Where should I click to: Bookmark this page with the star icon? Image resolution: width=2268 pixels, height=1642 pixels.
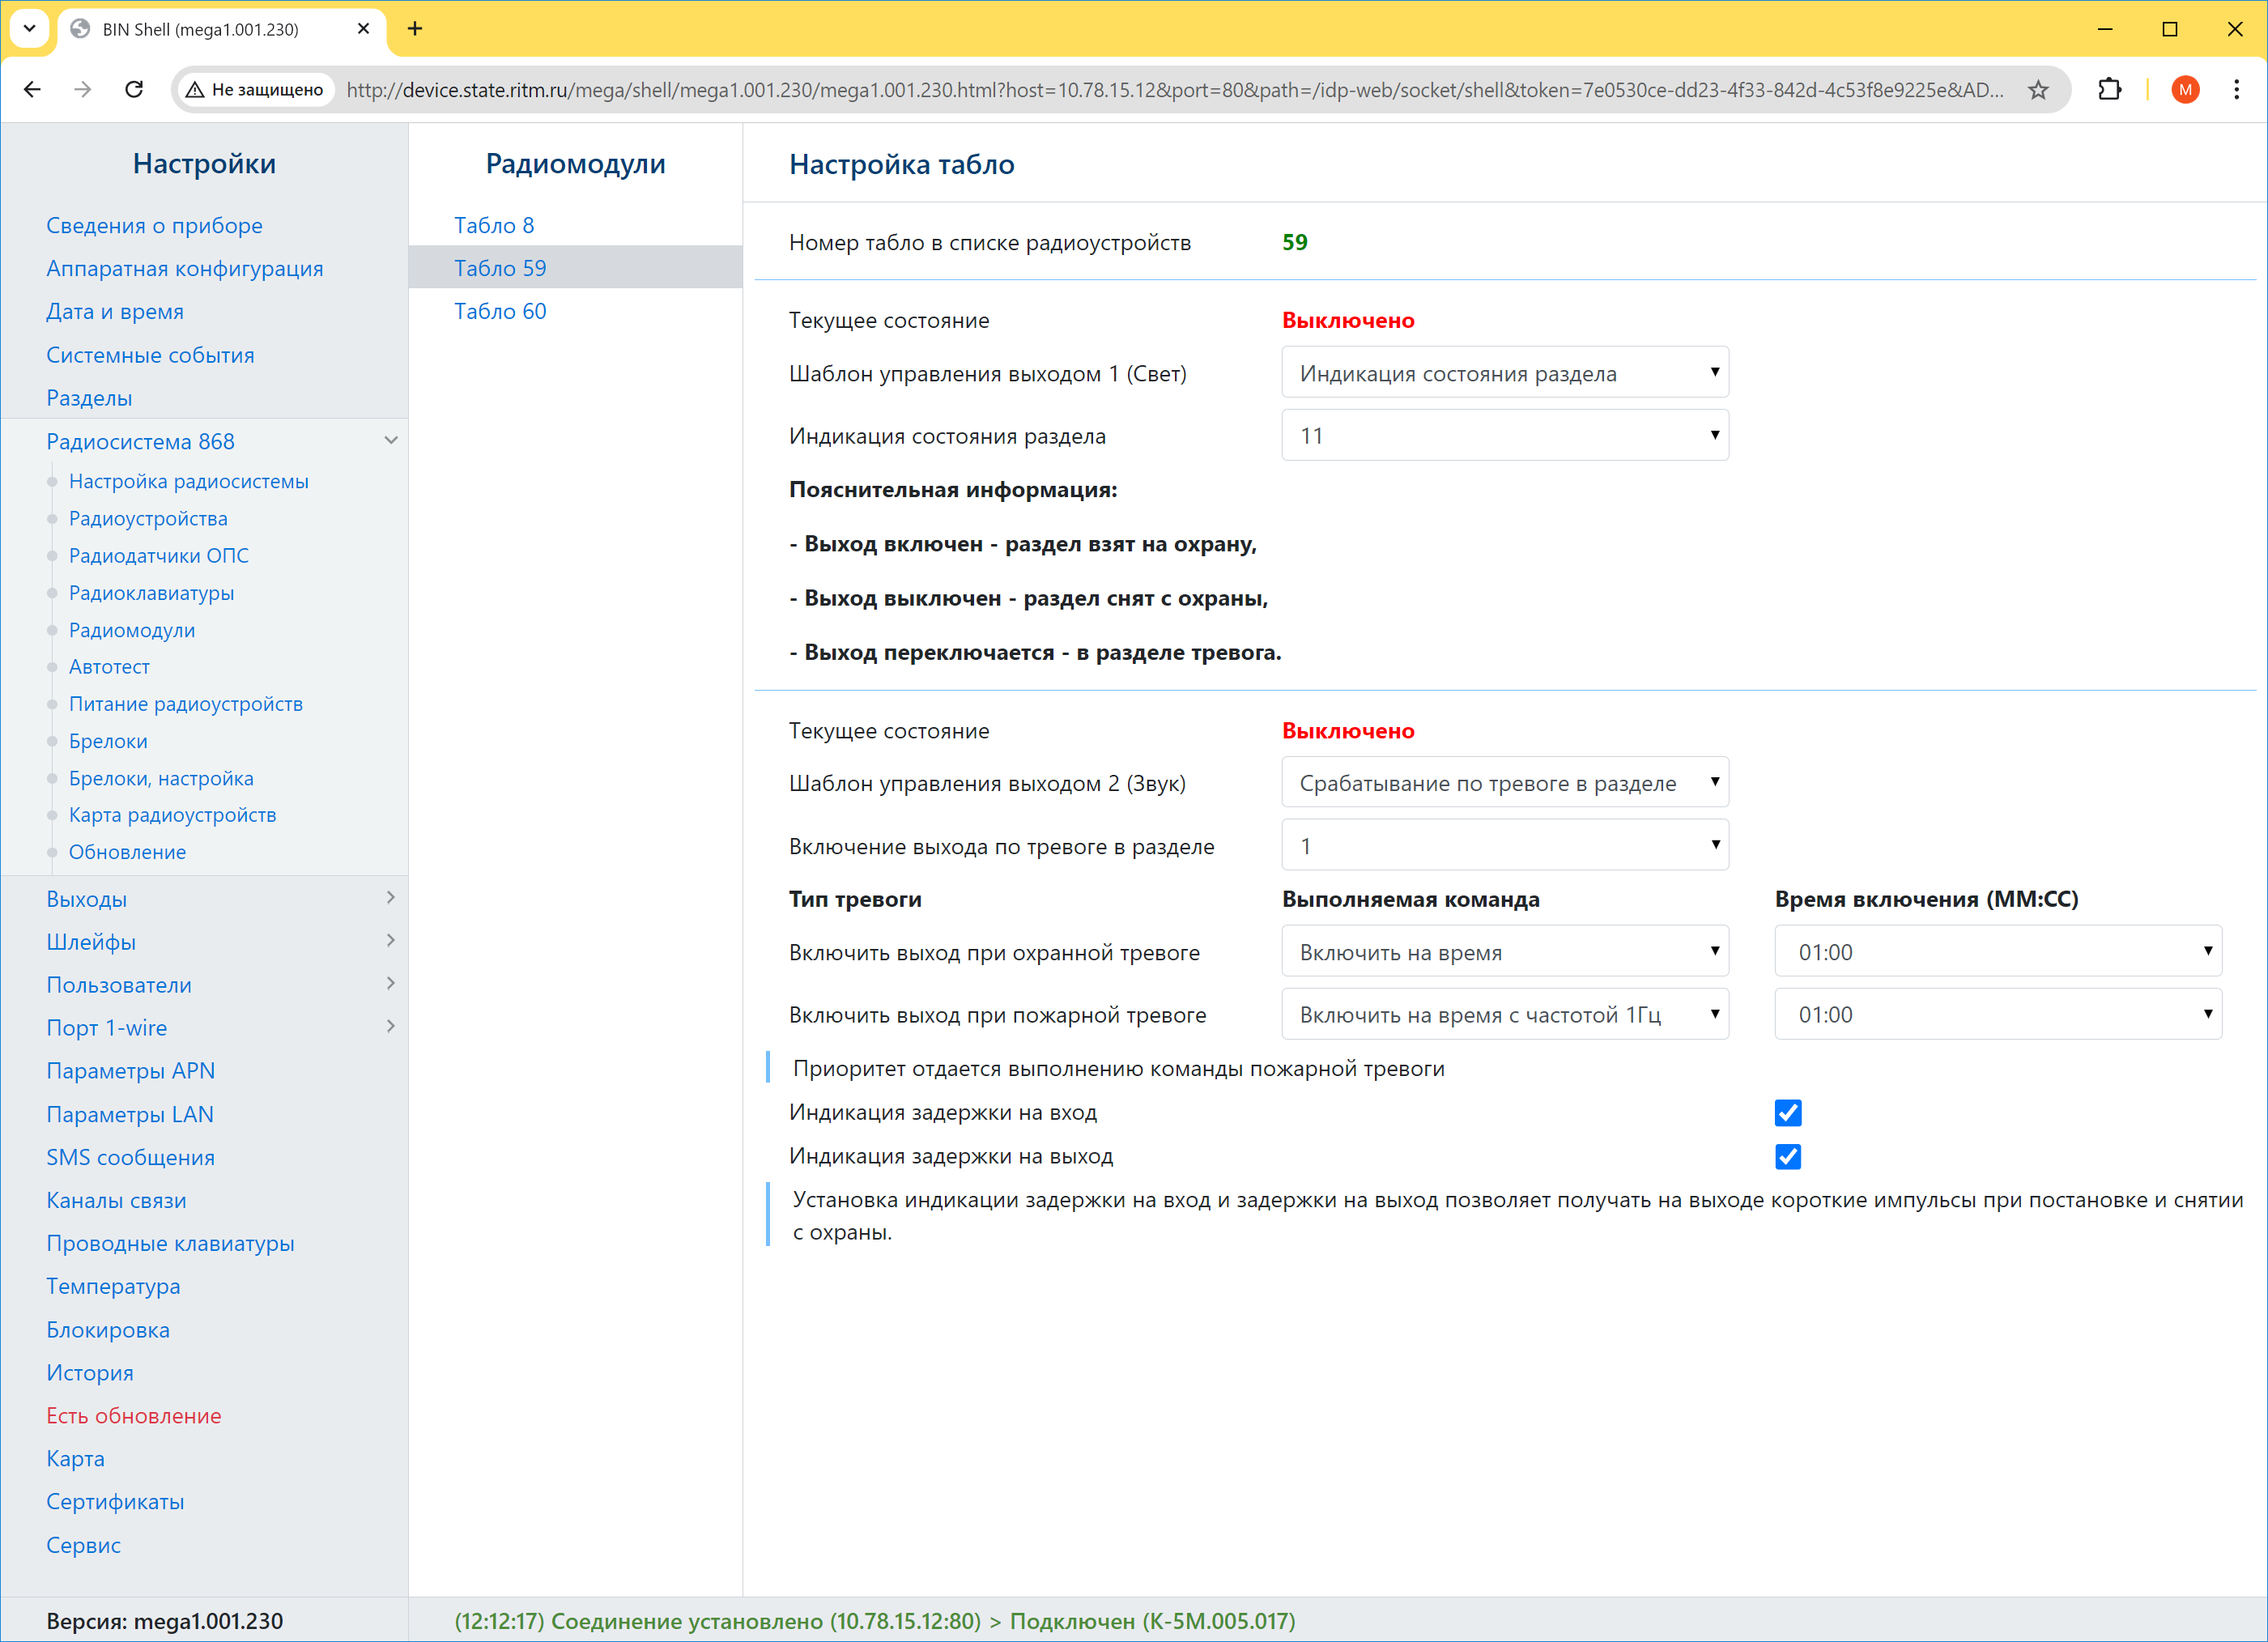point(2038,90)
